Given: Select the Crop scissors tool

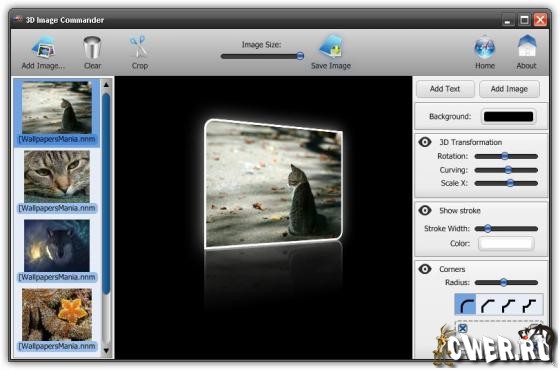Looking at the screenshot, I should (139, 47).
